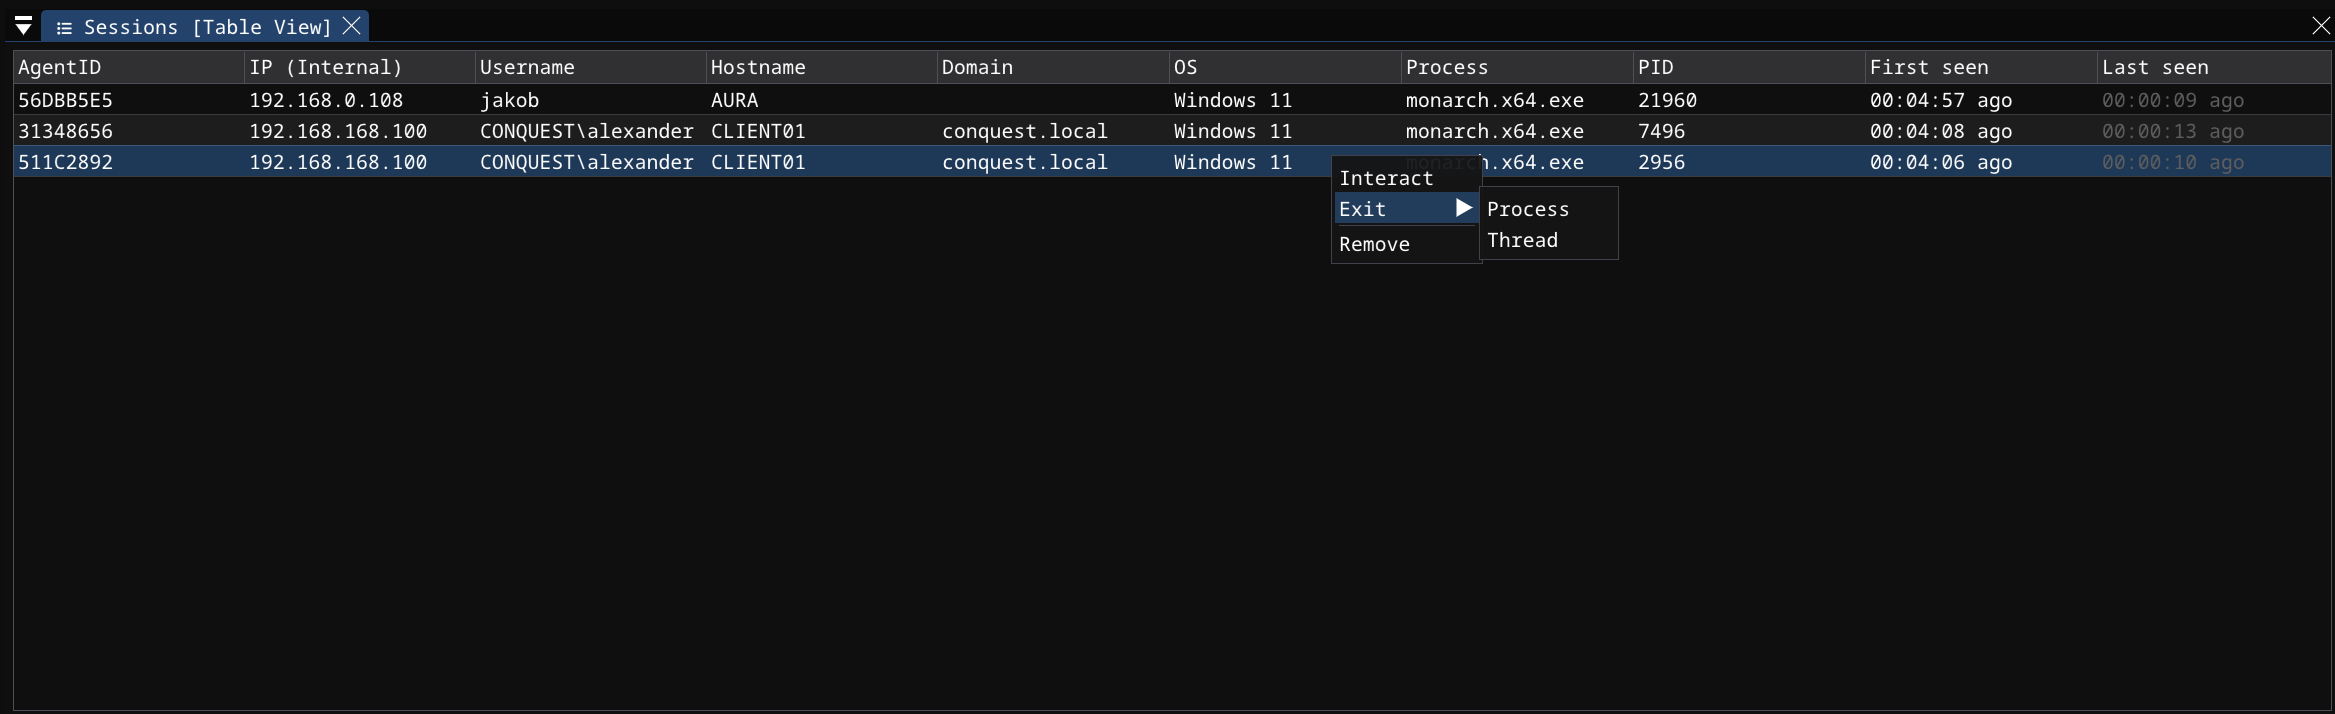Choose Thread in the Exit submenu
Viewport: 2335px width, 714px height.
[1522, 240]
